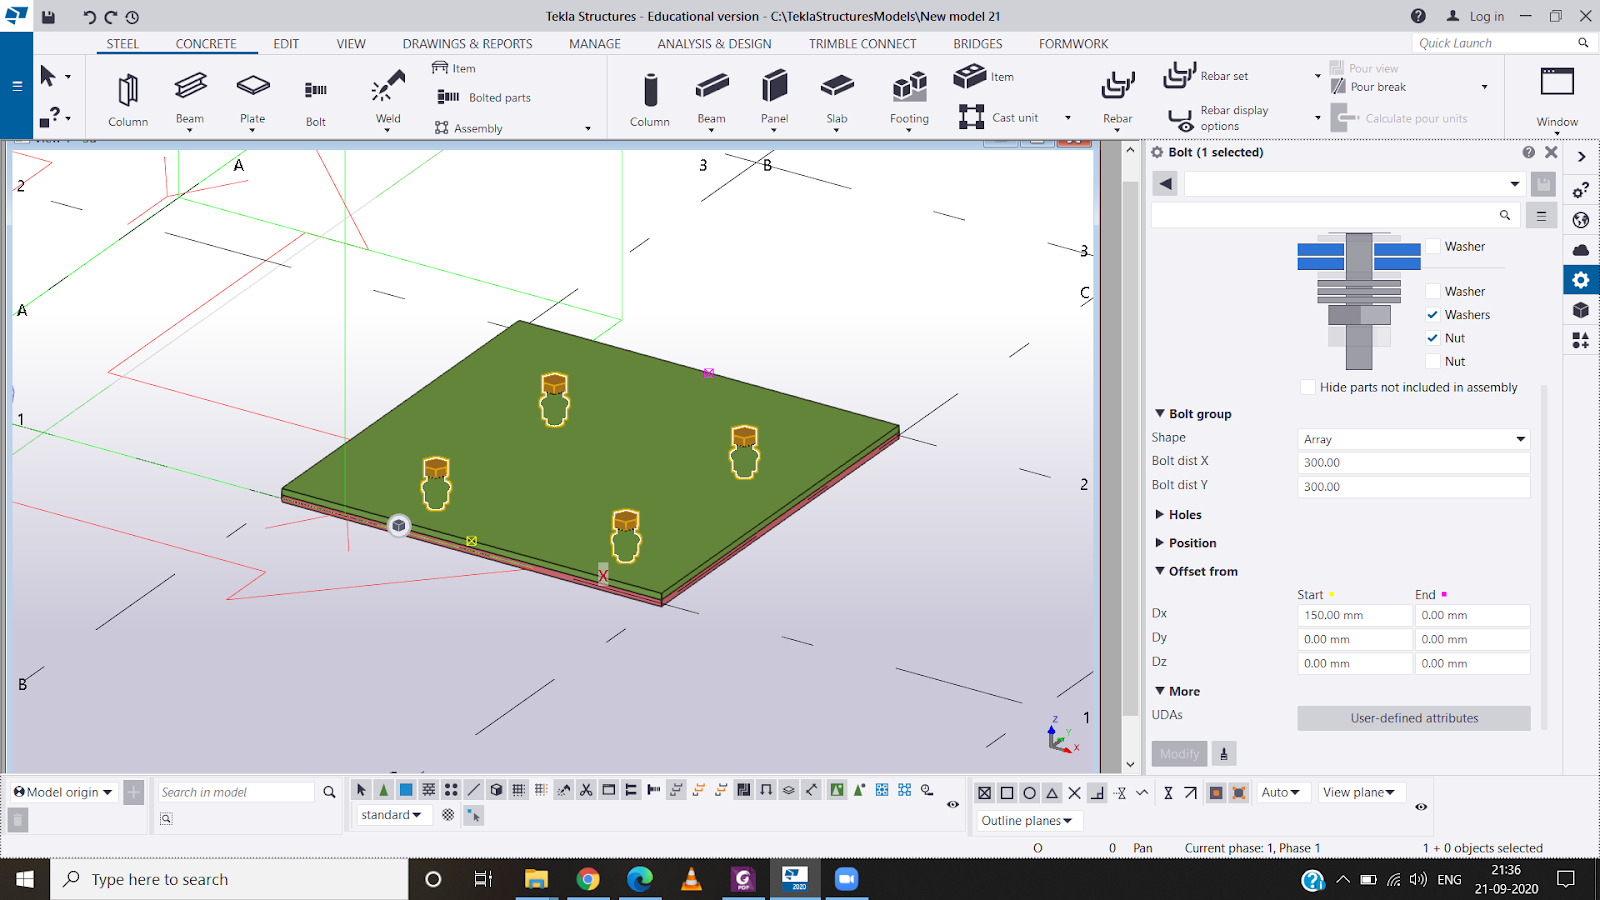Click the Bolt dist X input field

(1413, 463)
